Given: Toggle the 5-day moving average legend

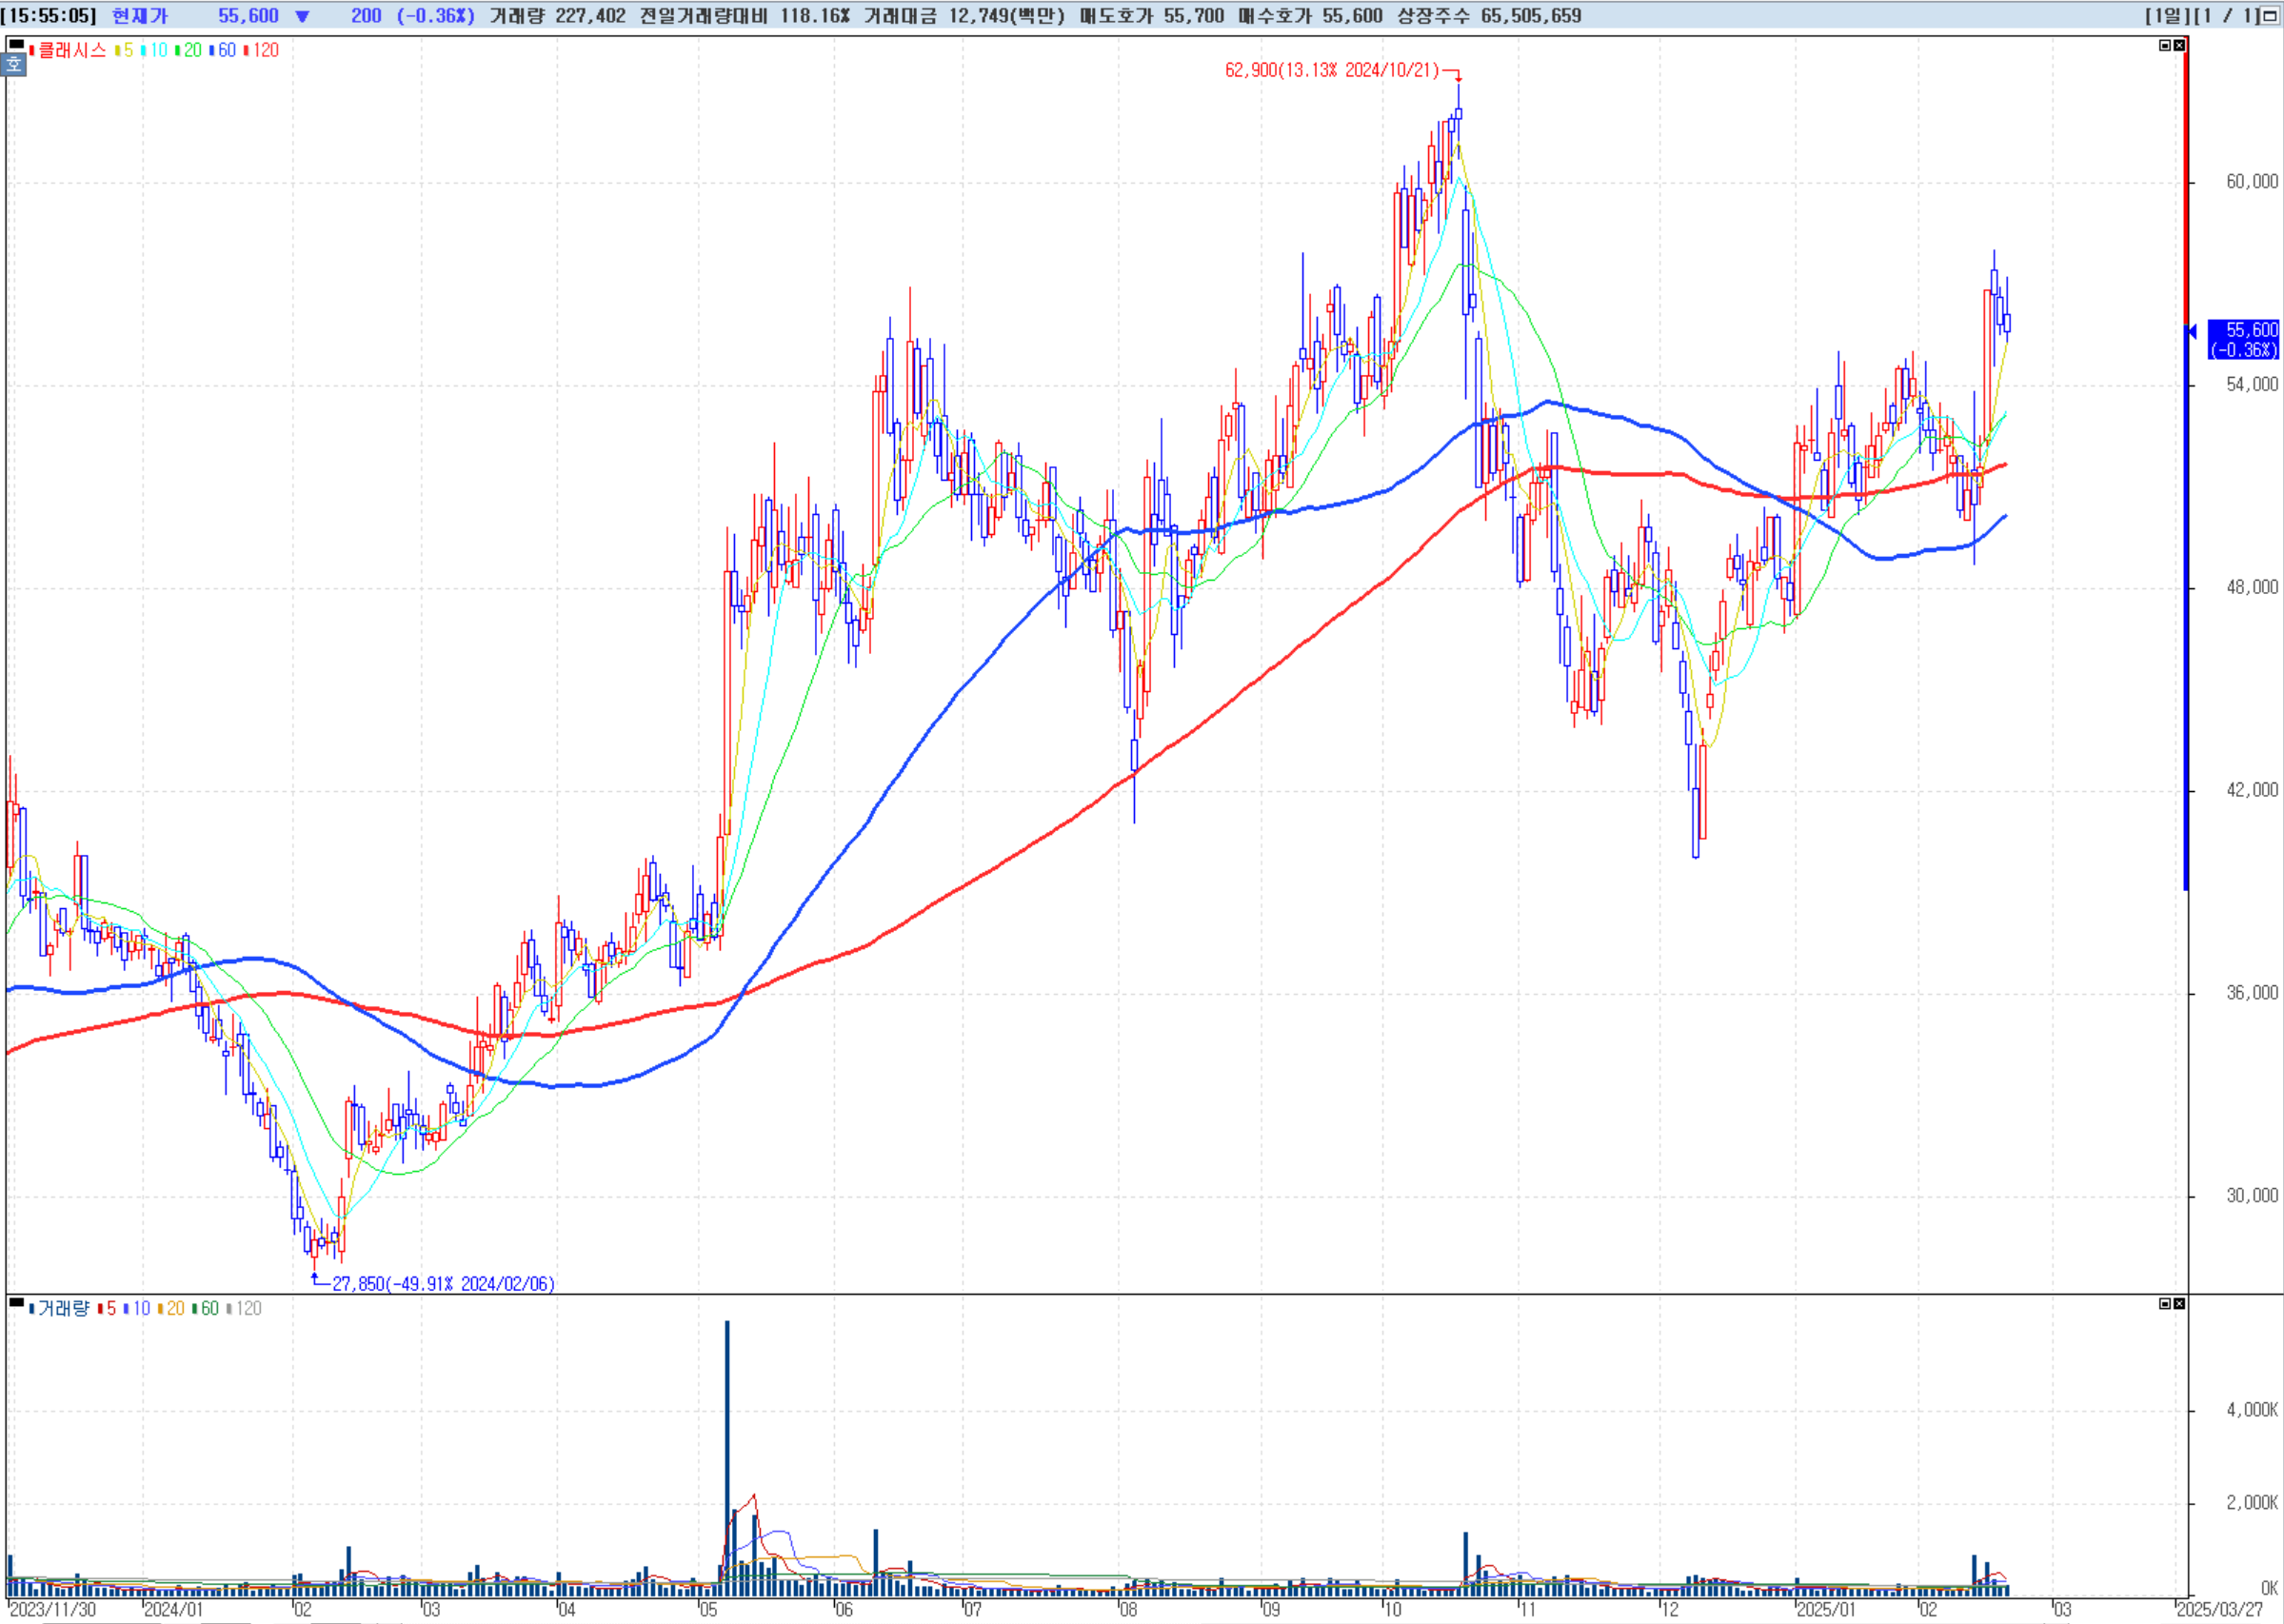Looking at the screenshot, I should [x=125, y=50].
